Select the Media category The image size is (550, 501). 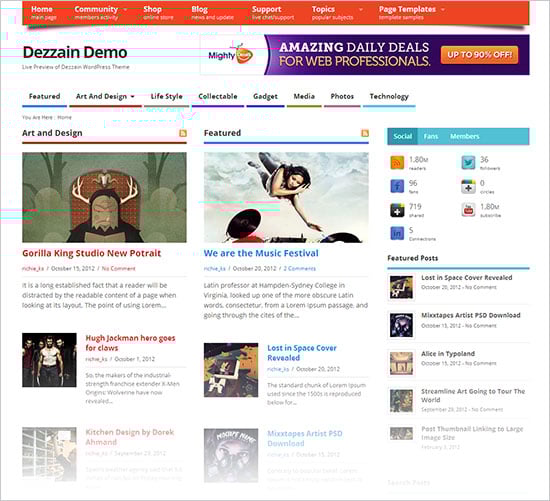[304, 96]
